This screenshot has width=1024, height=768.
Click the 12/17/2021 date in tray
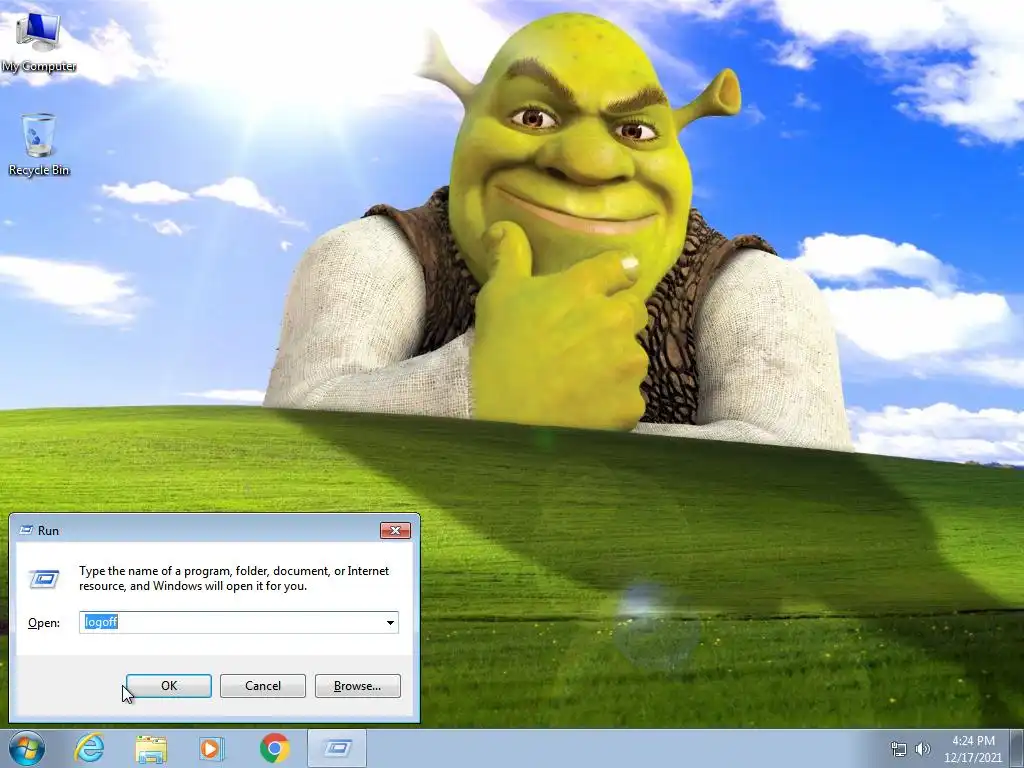pyautogui.click(x=973, y=758)
